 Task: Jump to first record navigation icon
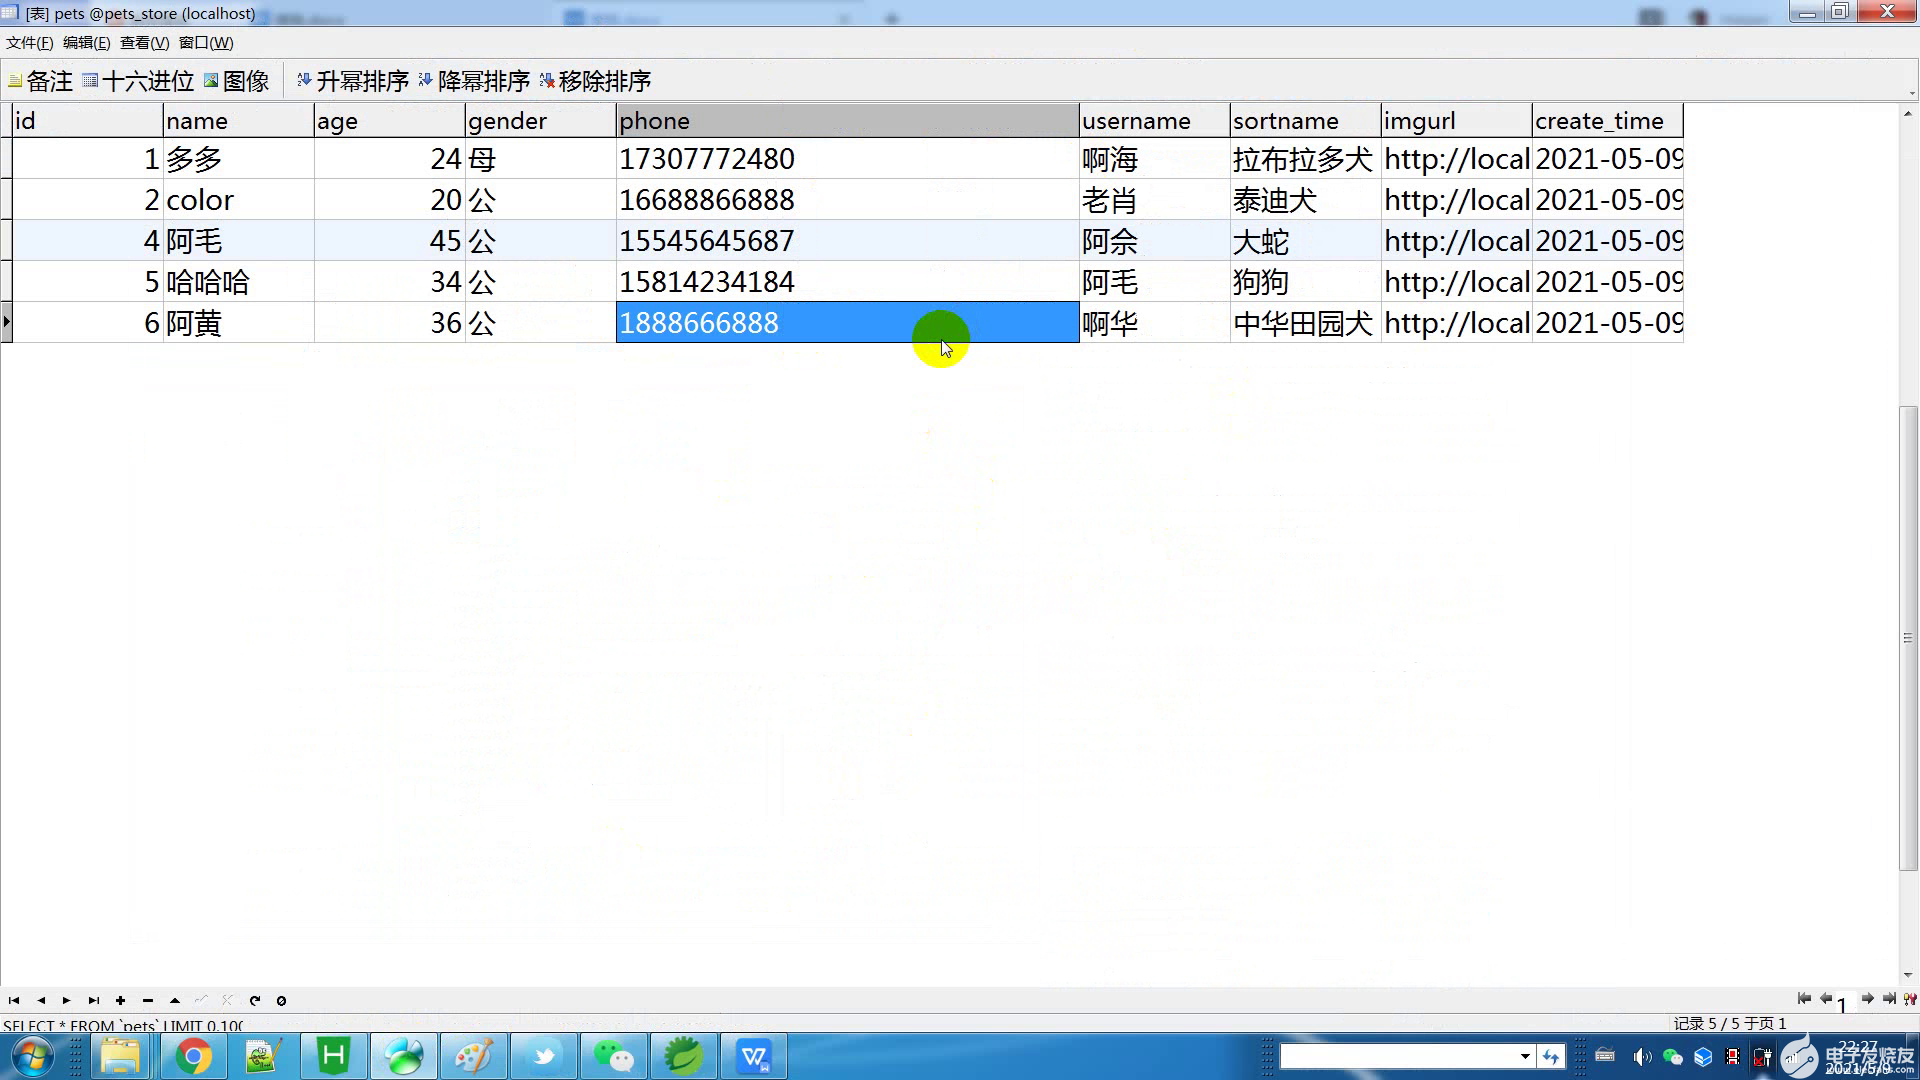[x=14, y=1000]
